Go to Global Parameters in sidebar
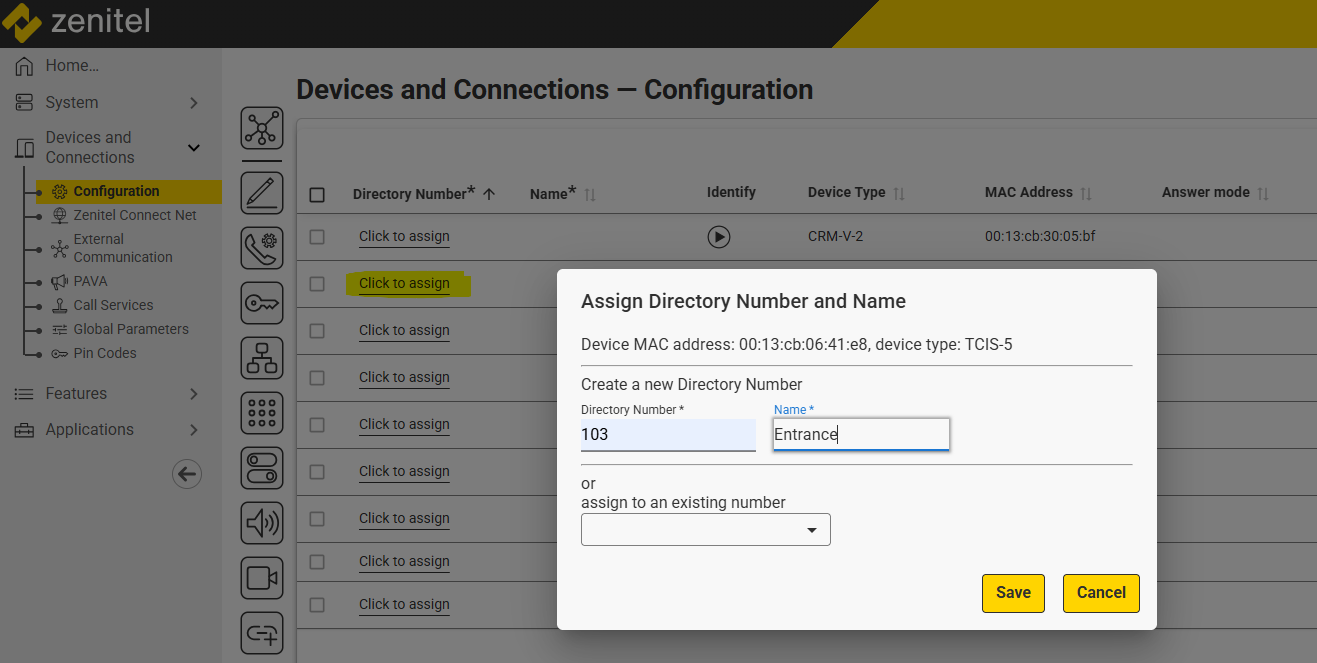This screenshot has height=663, width=1317. coord(130,329)
